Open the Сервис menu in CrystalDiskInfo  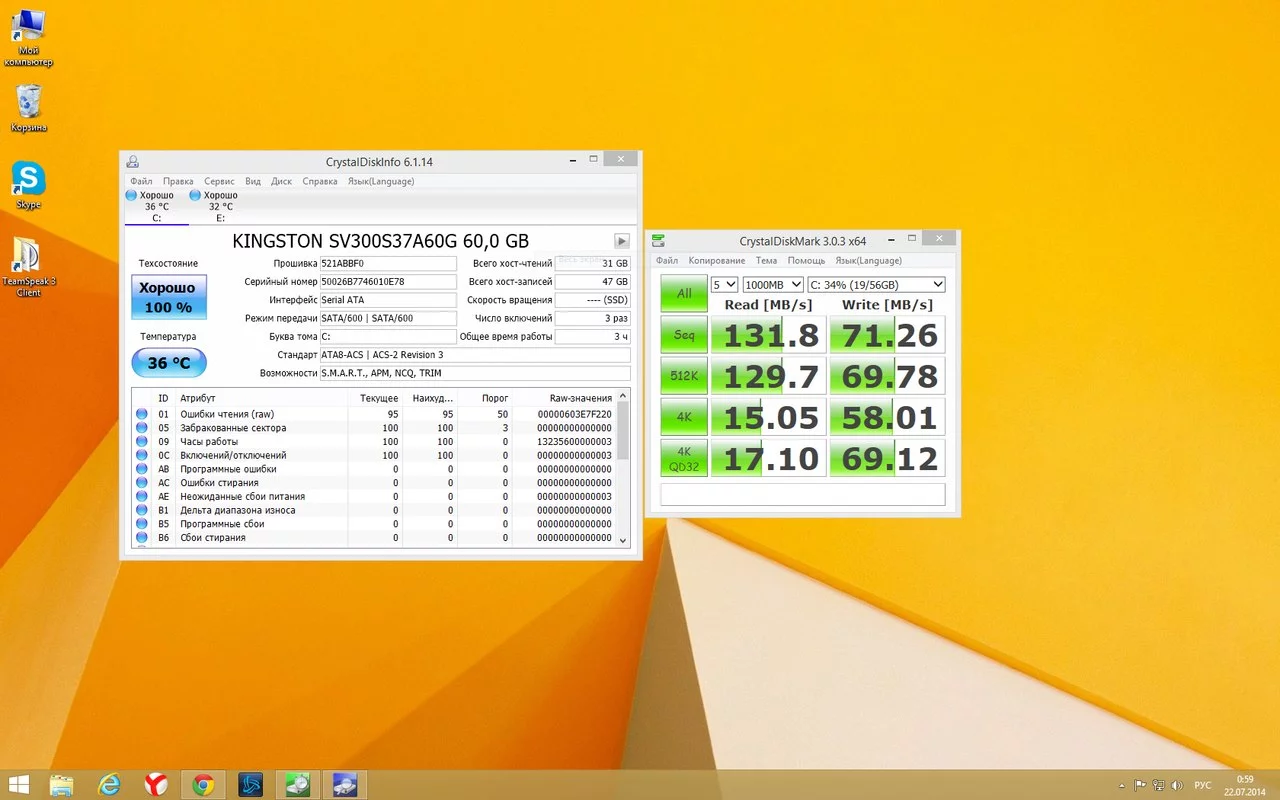(218, 181)
